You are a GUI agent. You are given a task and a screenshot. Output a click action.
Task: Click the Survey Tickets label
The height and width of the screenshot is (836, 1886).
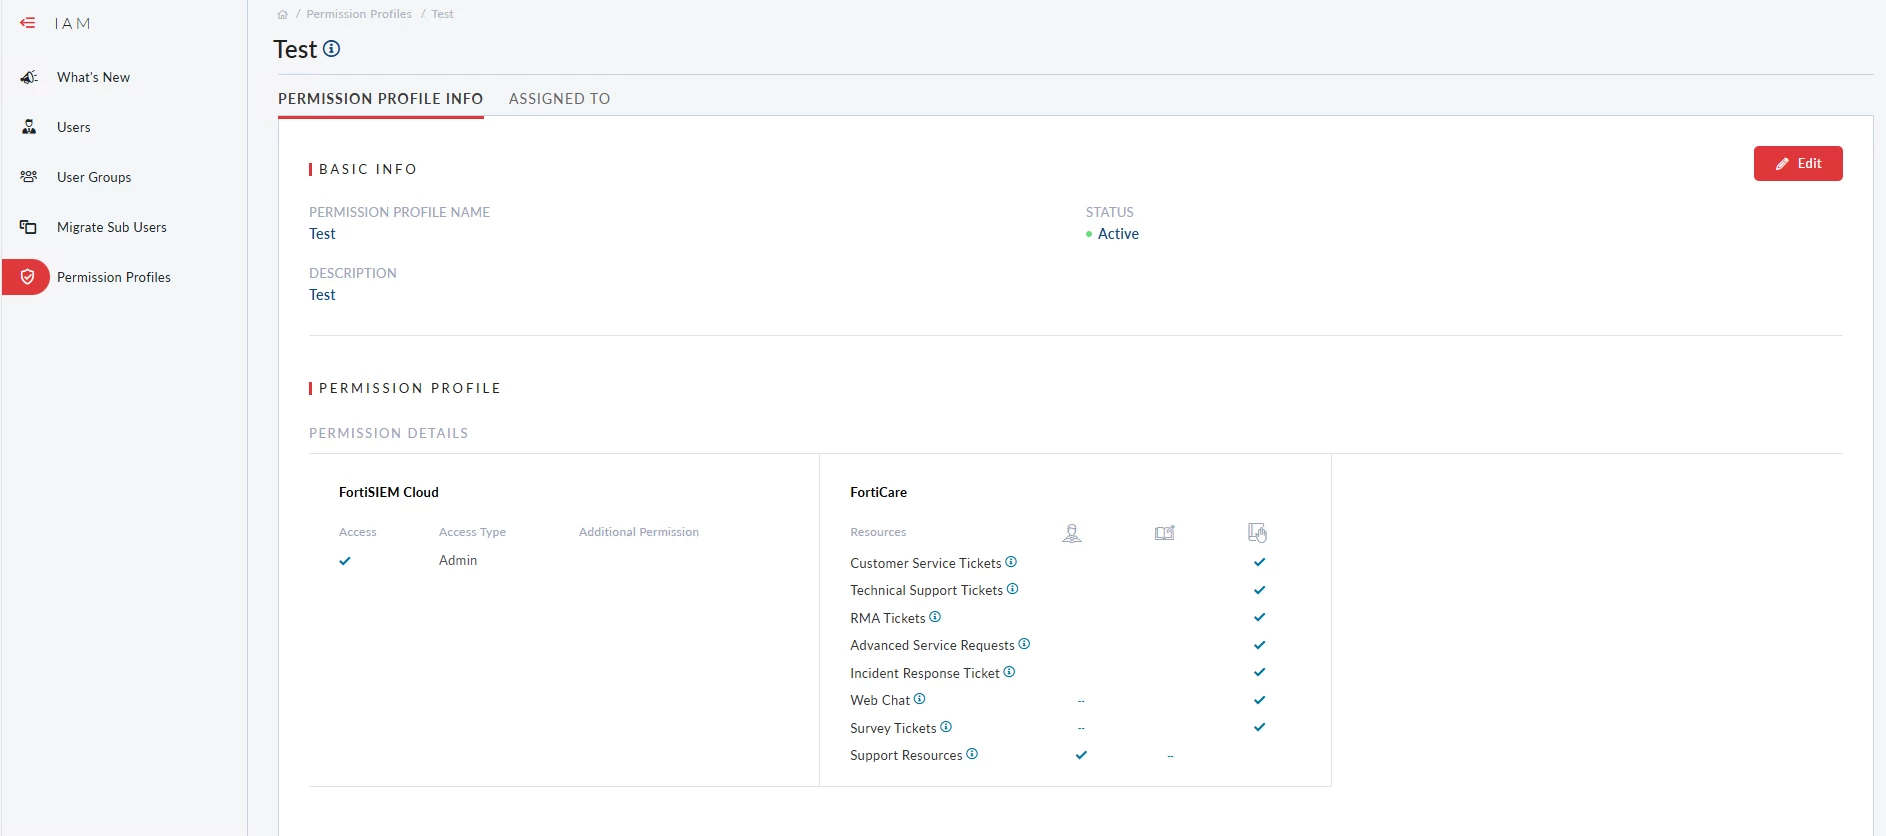pyautogui.click(x=893, y=728)
